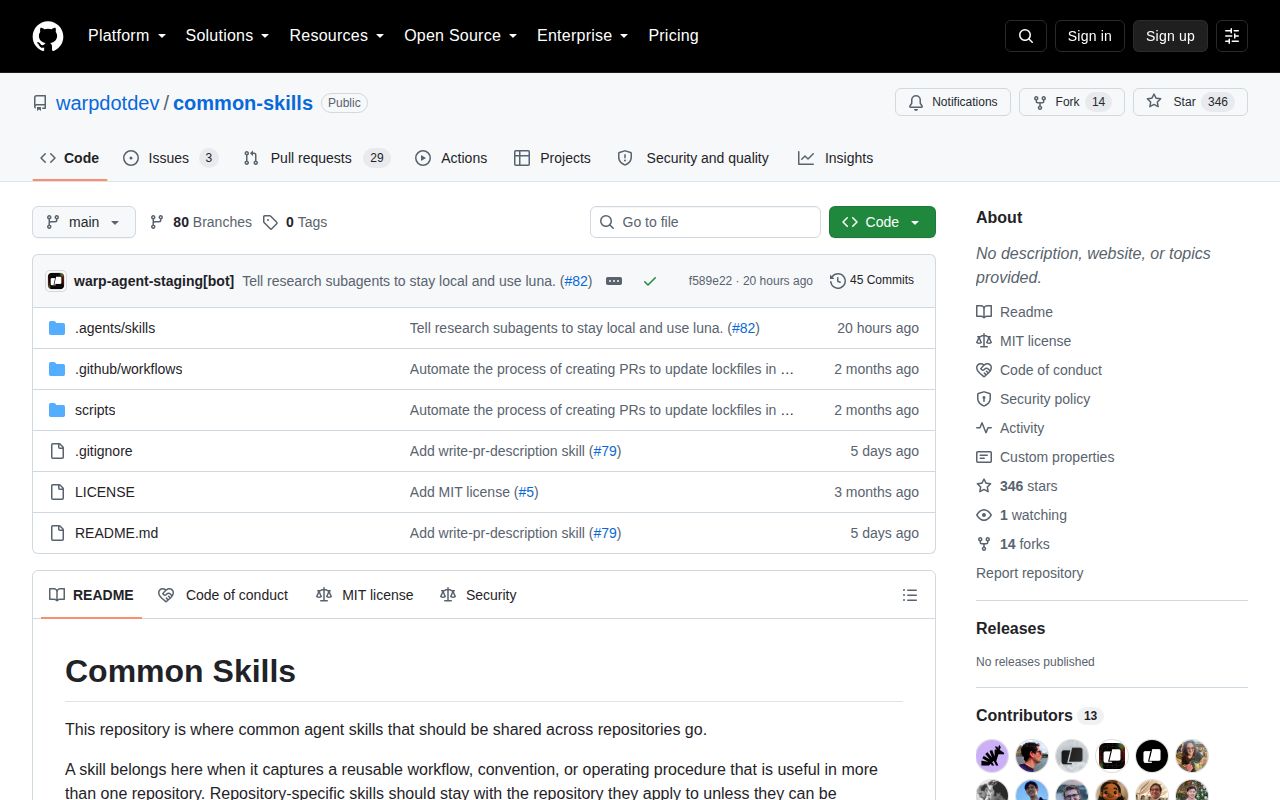Open the Open Source menu dropdown
Image resolution: width=1280 pixels, height=800 pixels.
tap(460, 36)
